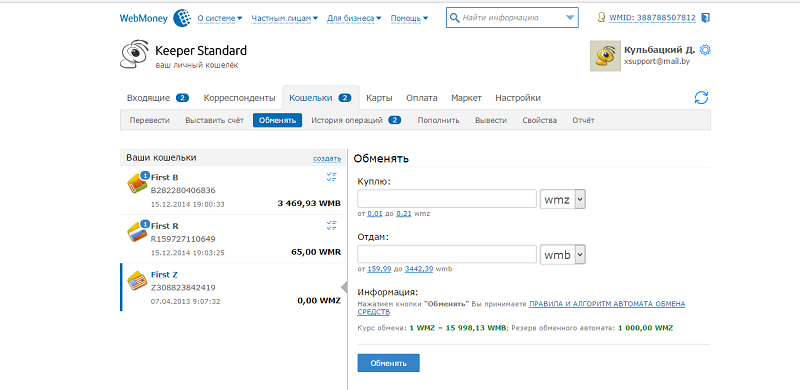800x390 pixels.
Task: Open История операций submenu item
Action: 356,120
